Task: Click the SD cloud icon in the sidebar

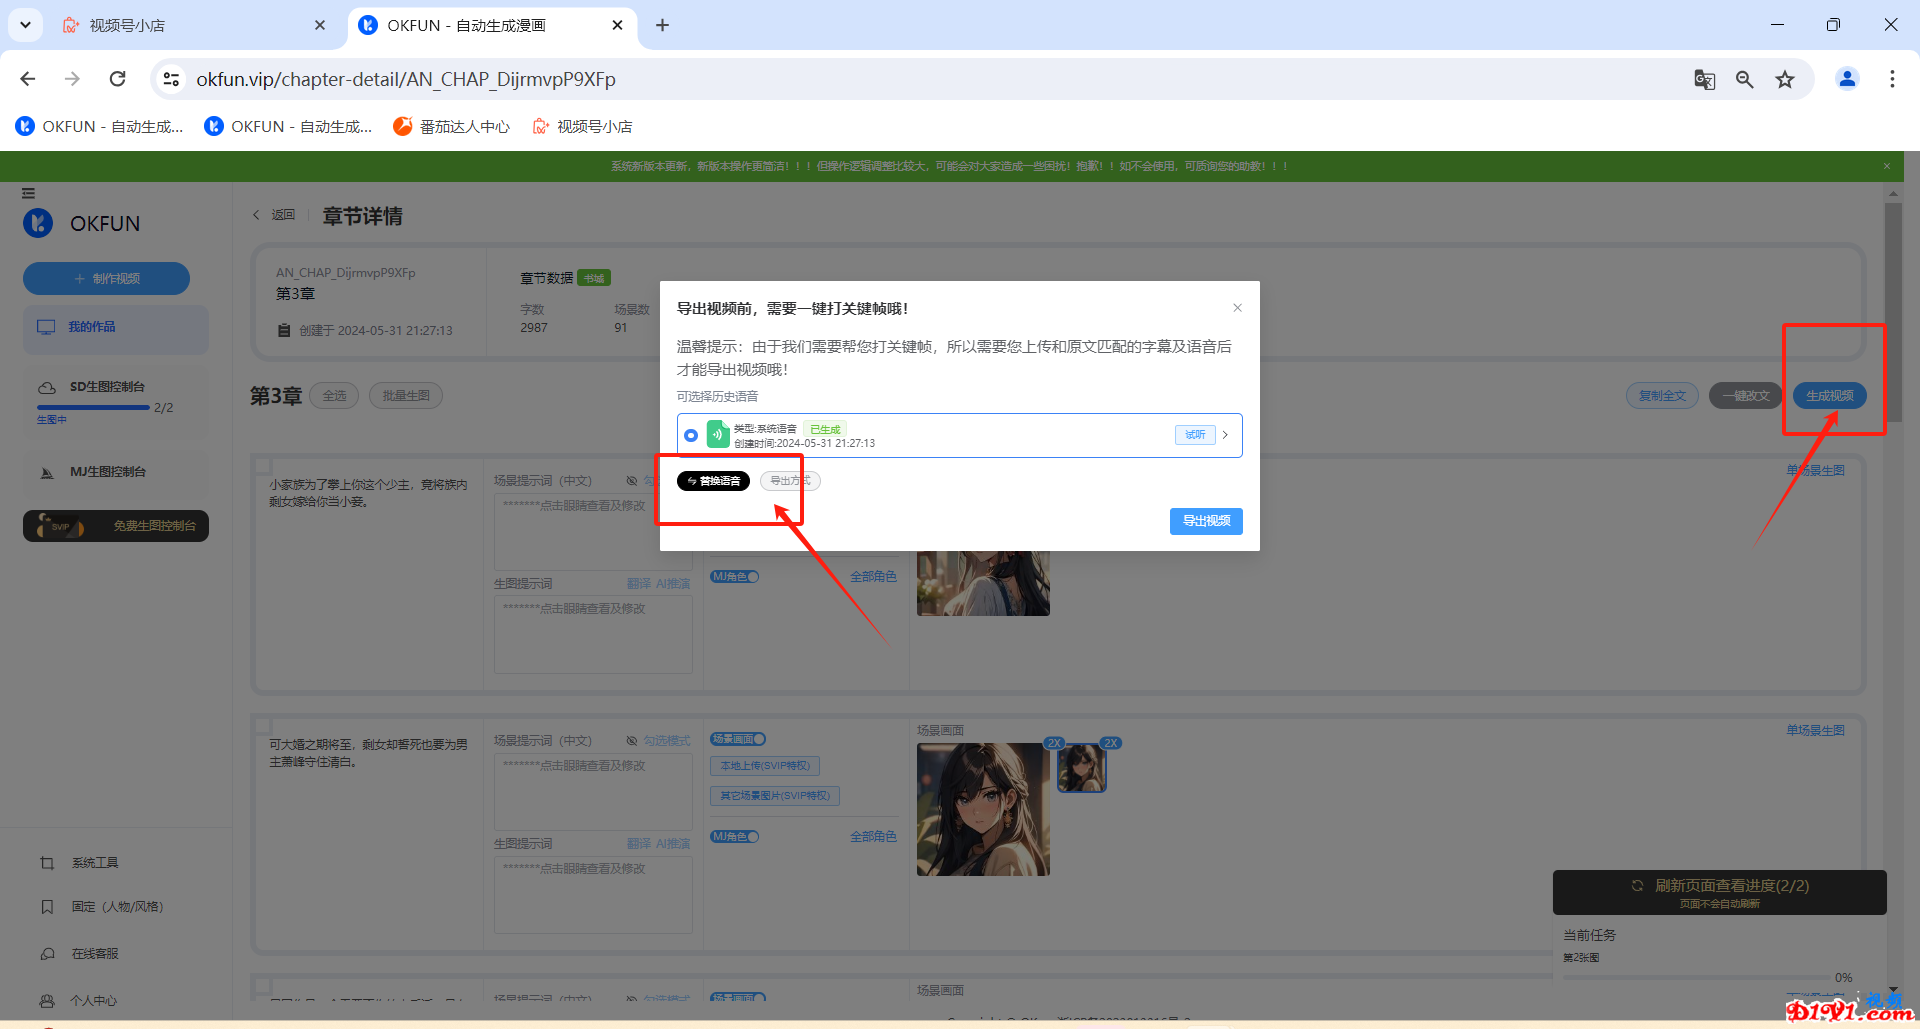Action: point(47,387)
